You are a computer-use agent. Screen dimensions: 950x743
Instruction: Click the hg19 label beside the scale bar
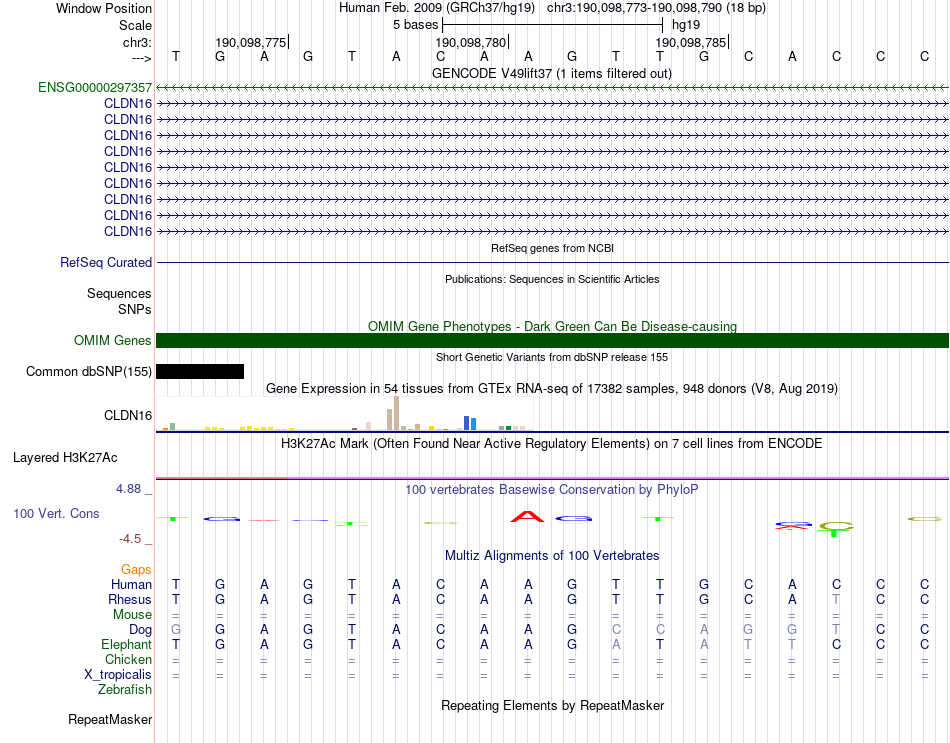click(686, 25)
